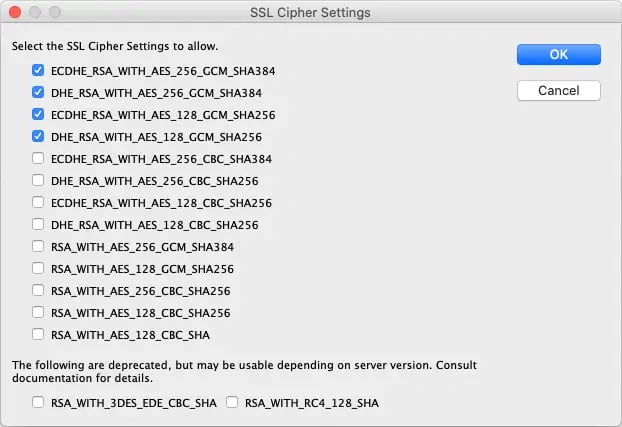622x427 pixels.
Task: Uncheck DHE_RSA_WITH_AES_256_GCM_SHA384 cipher
Action: (x=38, y=93)
